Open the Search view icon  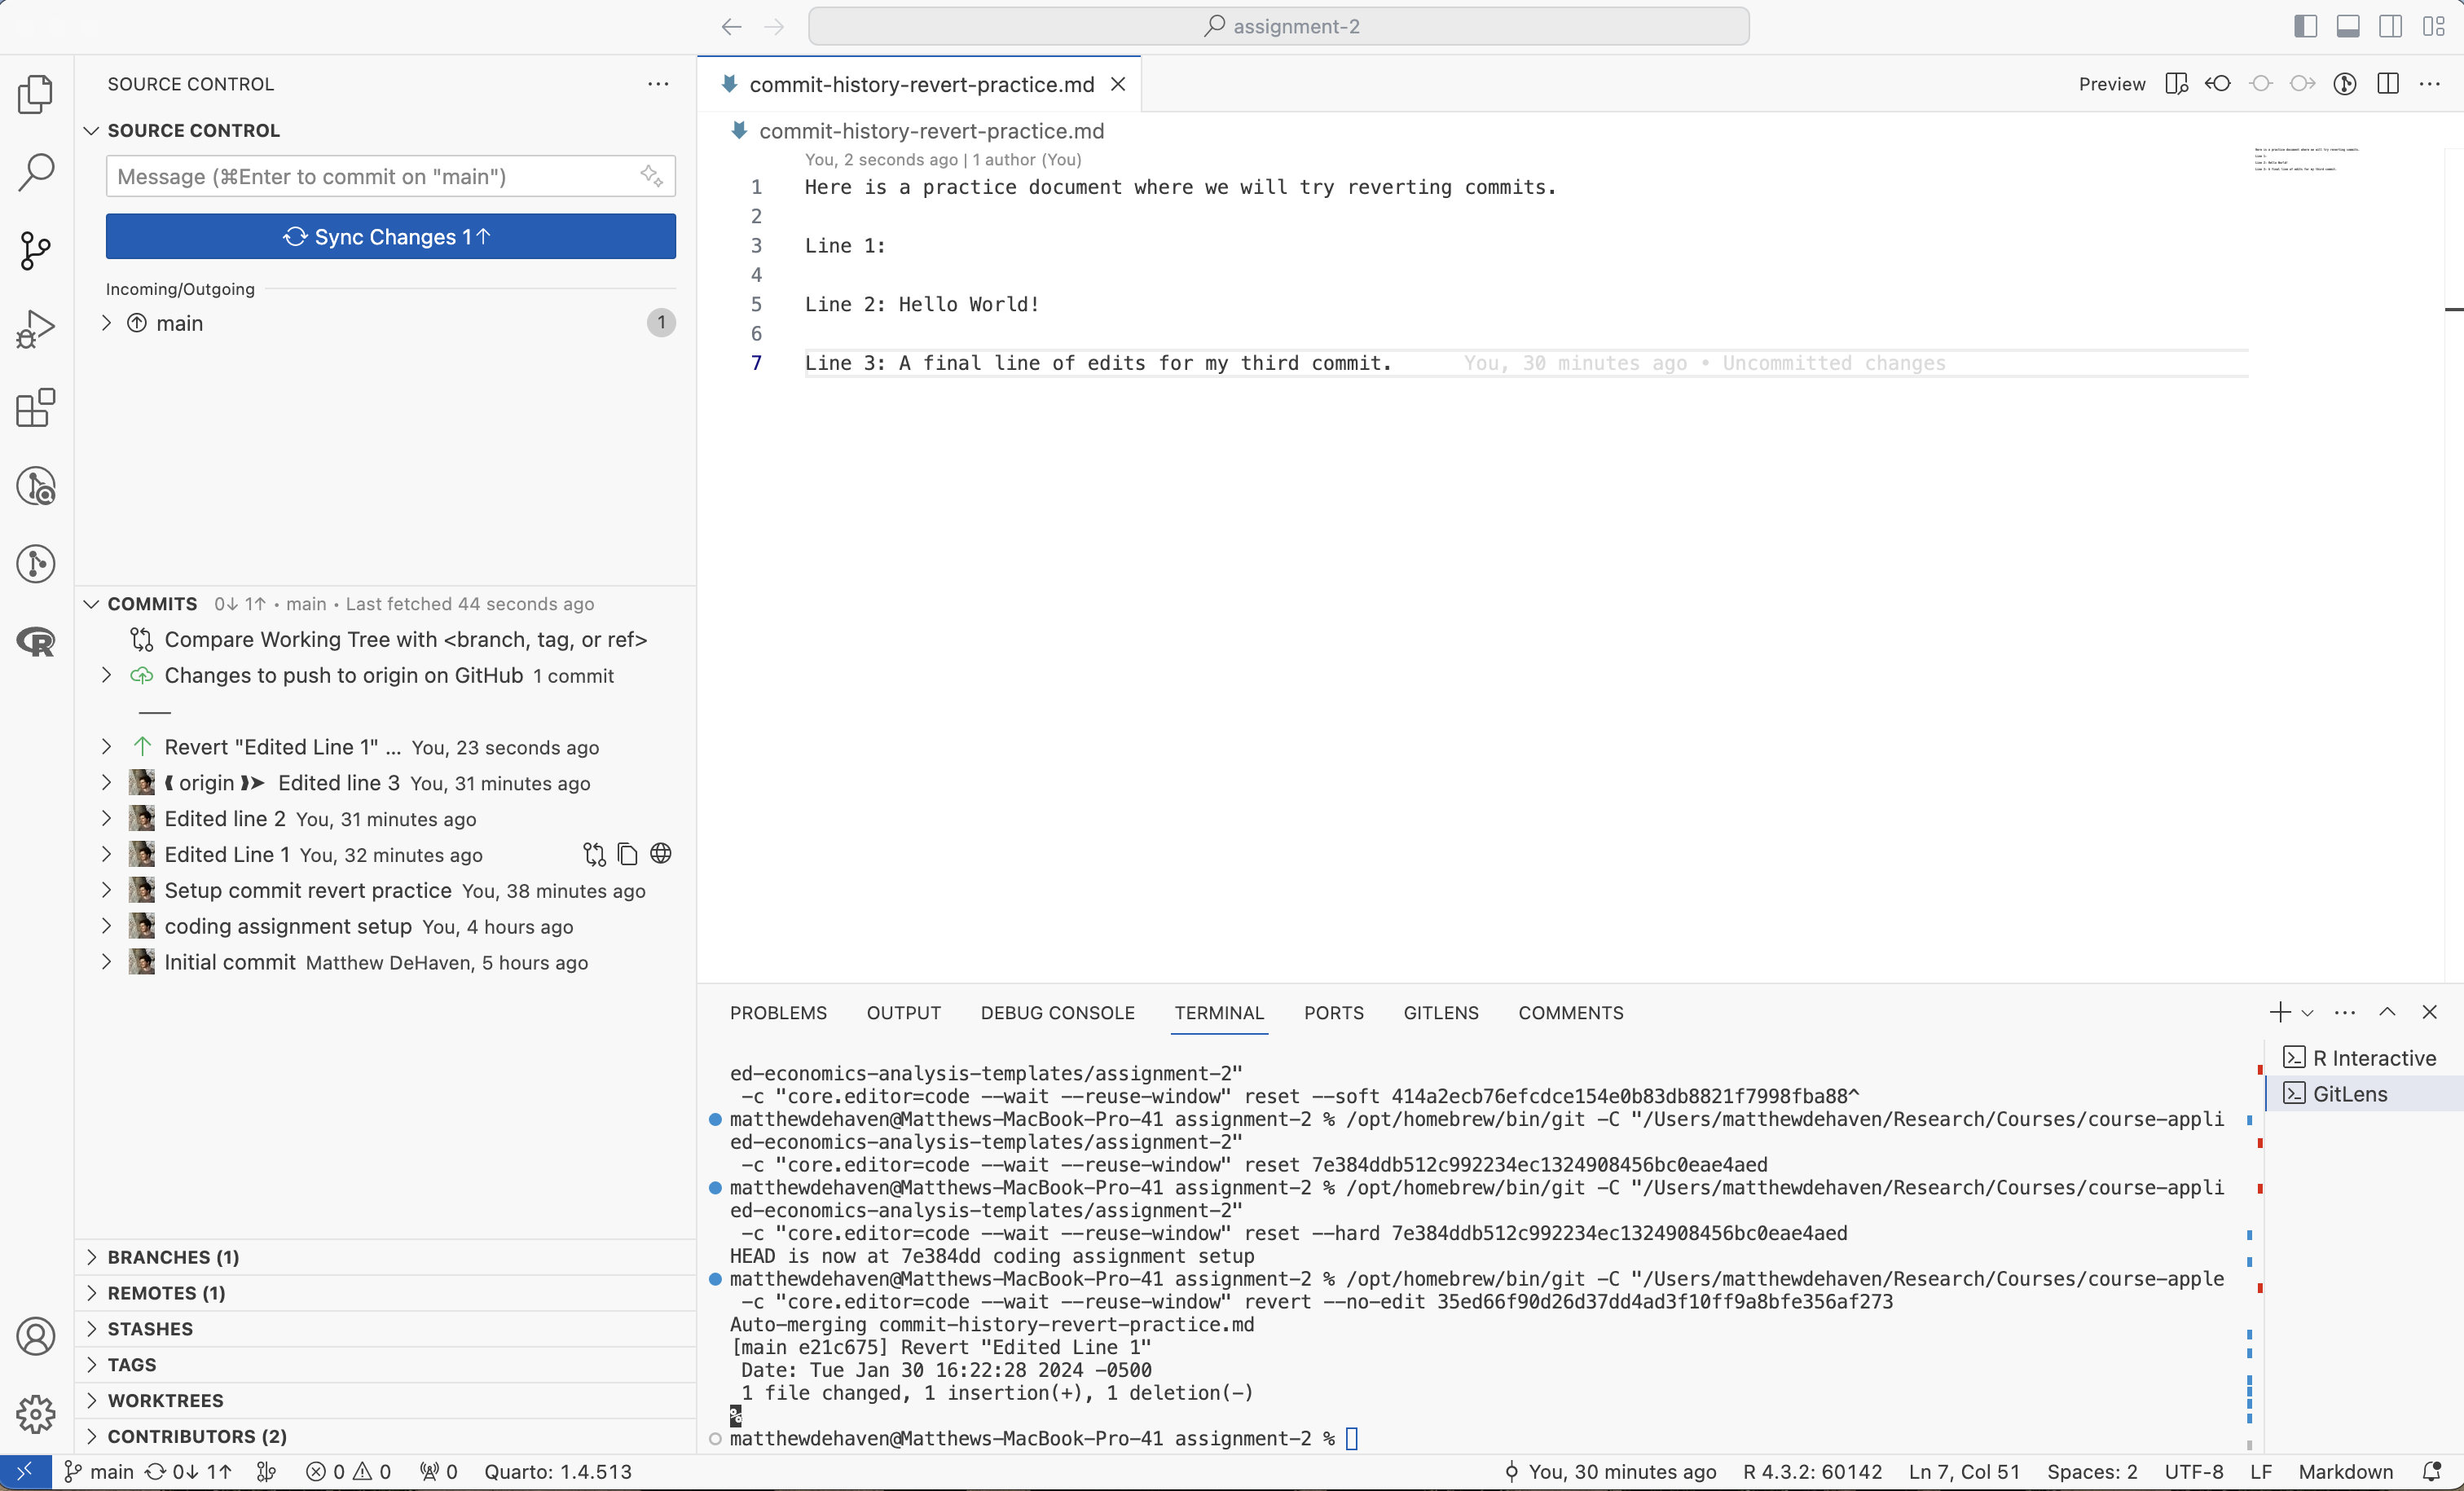[x=36, y=172]
